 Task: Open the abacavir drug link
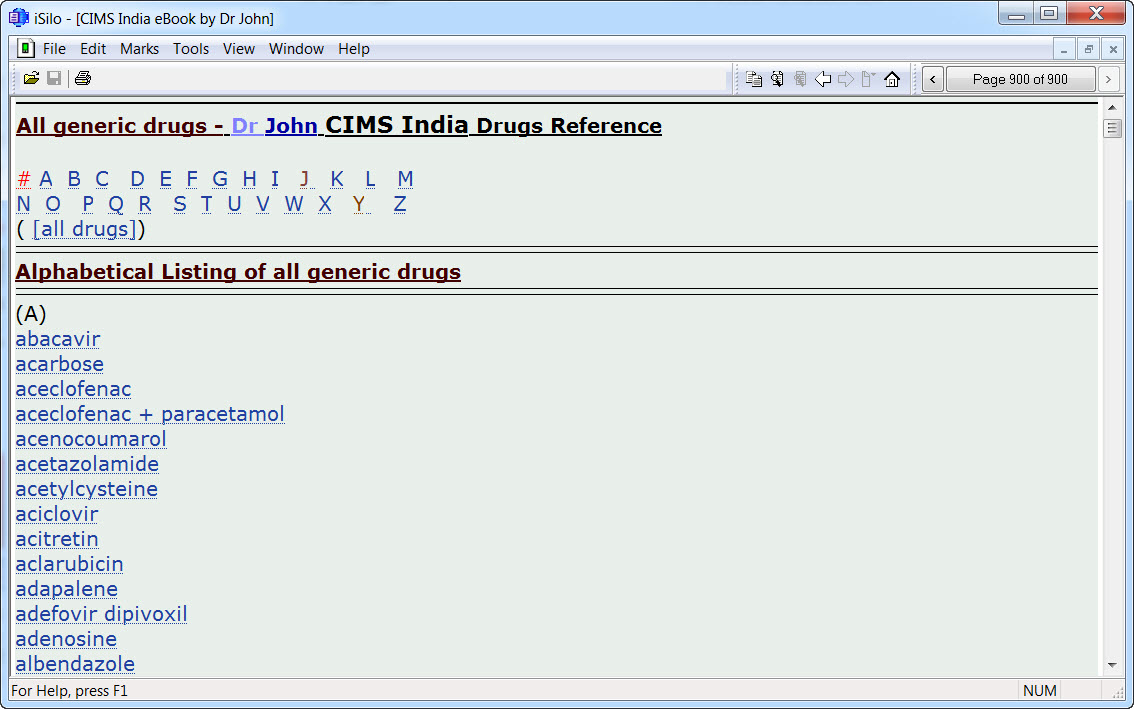[58, 339]
